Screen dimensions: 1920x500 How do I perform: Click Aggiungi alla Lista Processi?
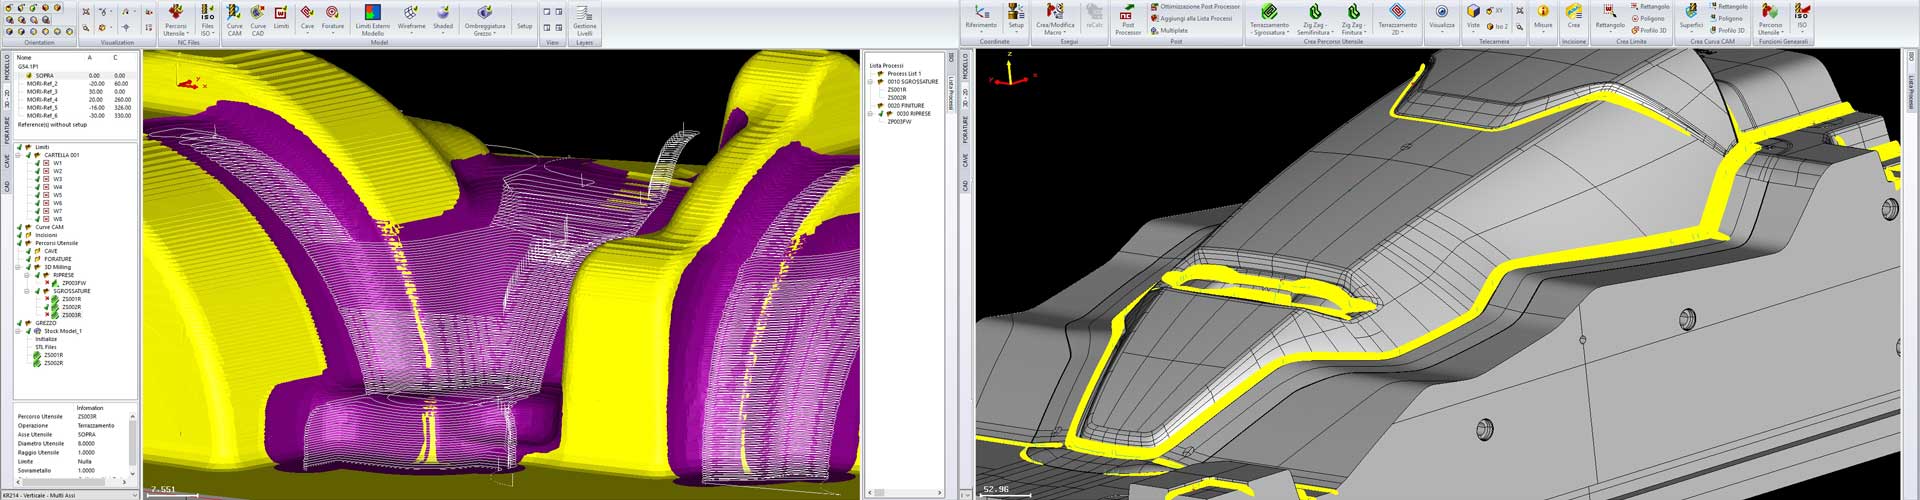pyautogui.click(x=1190, y=18)
